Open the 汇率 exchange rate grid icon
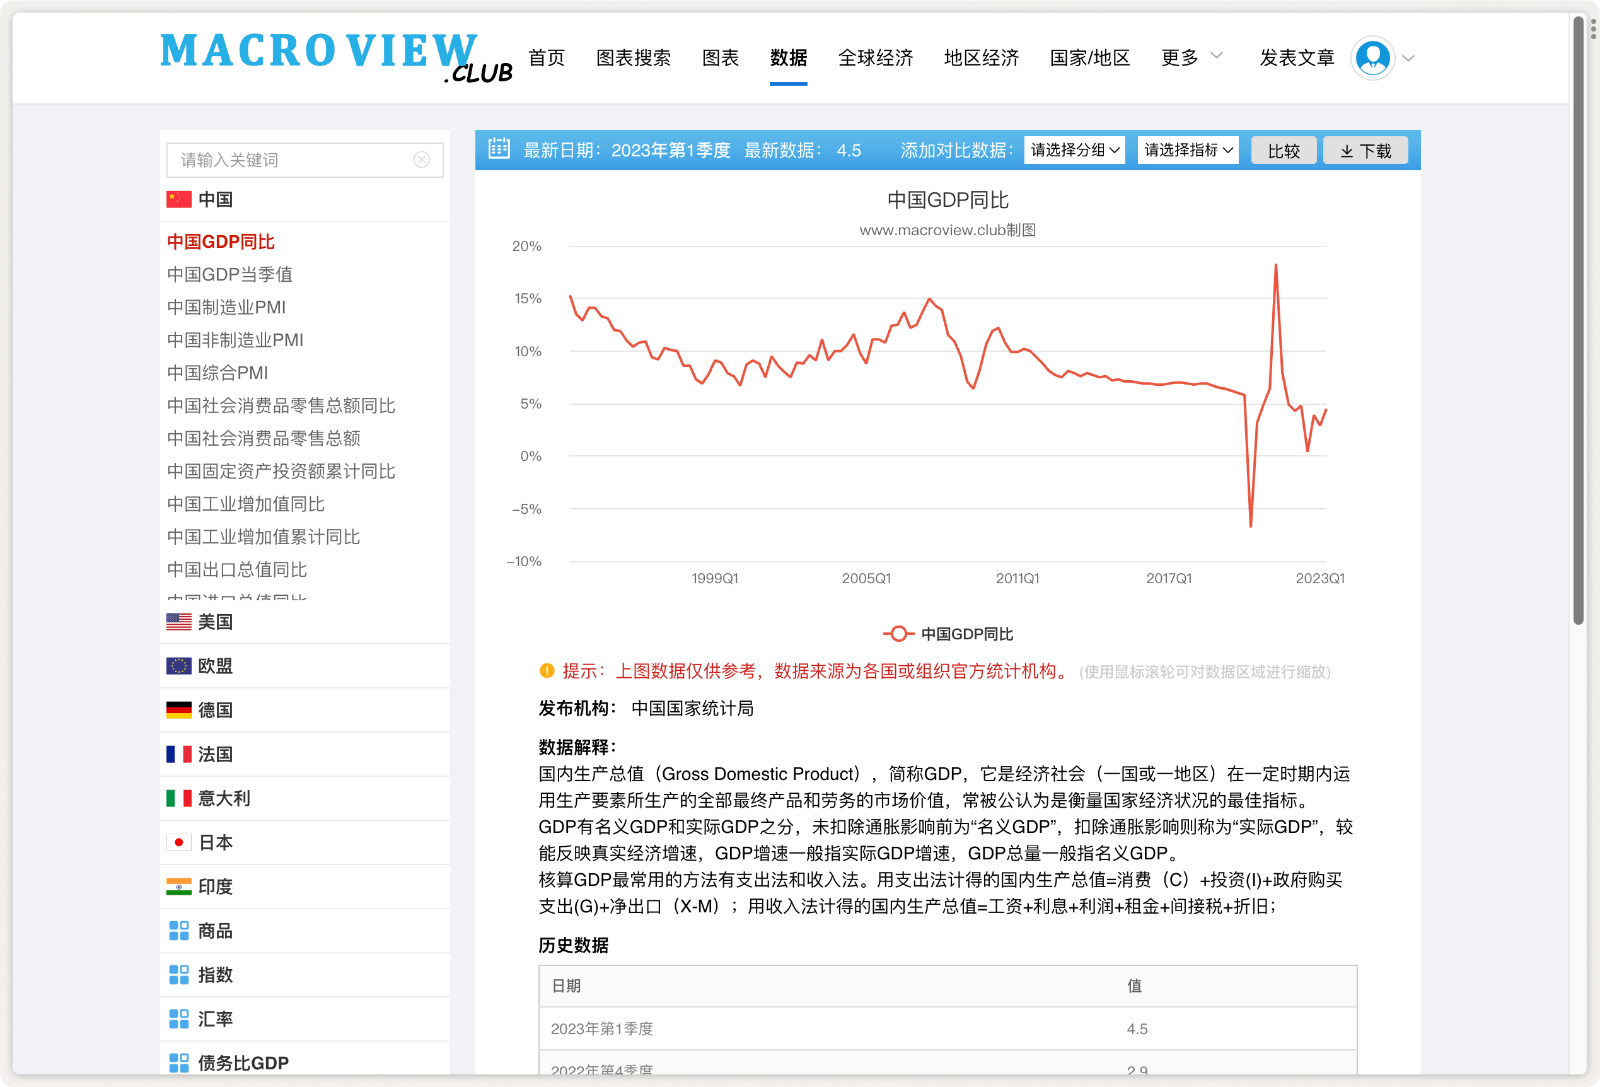The width and height of the screenshot is (1600, 1087). pyautogui.click(x=179, y=1018)
